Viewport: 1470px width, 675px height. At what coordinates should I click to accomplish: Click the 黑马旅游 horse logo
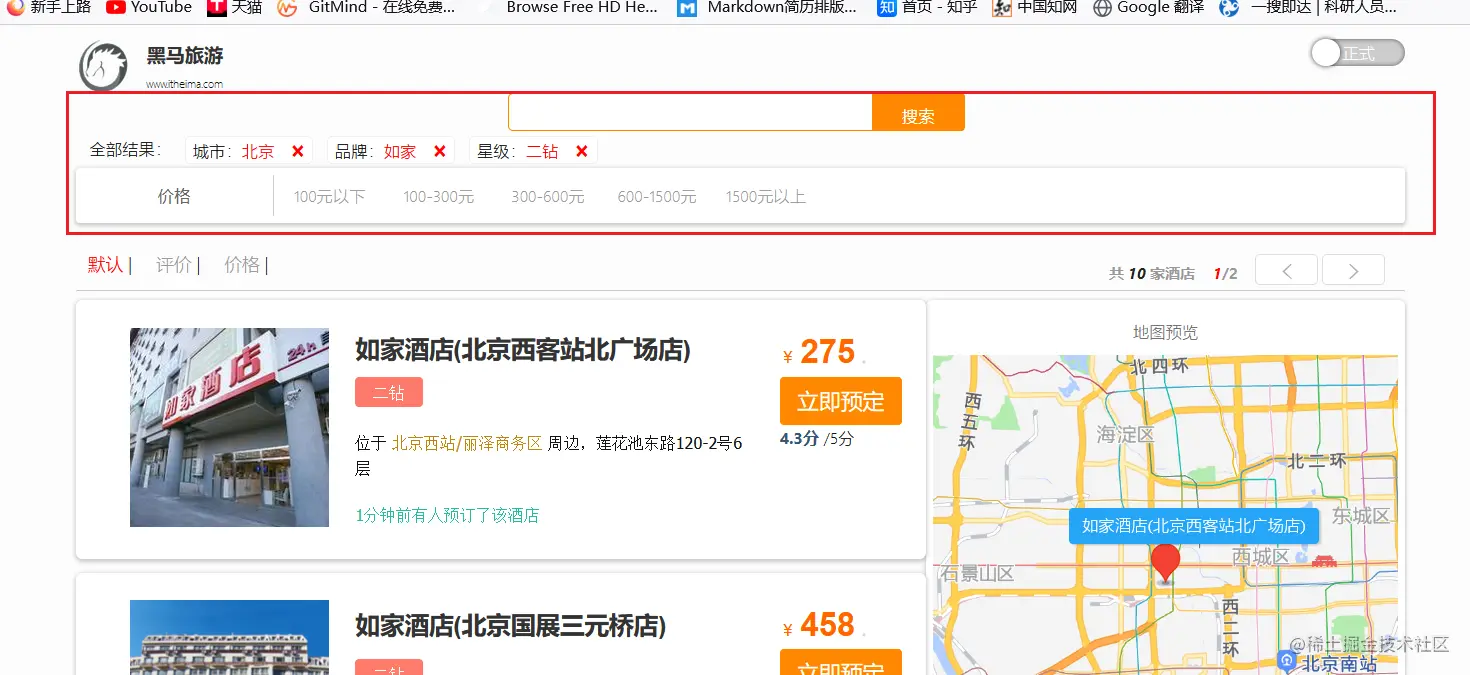[x=104, y=65]
